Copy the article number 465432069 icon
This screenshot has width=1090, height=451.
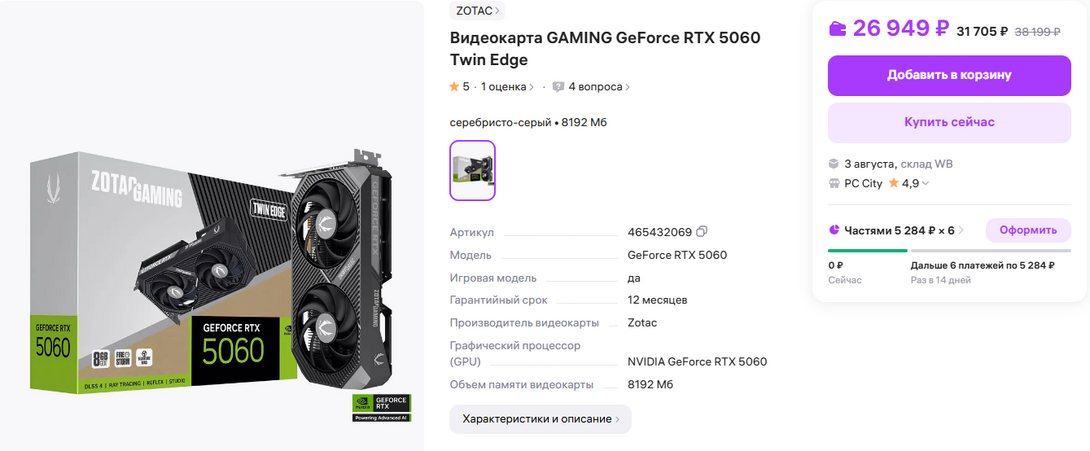click(702, 231)
